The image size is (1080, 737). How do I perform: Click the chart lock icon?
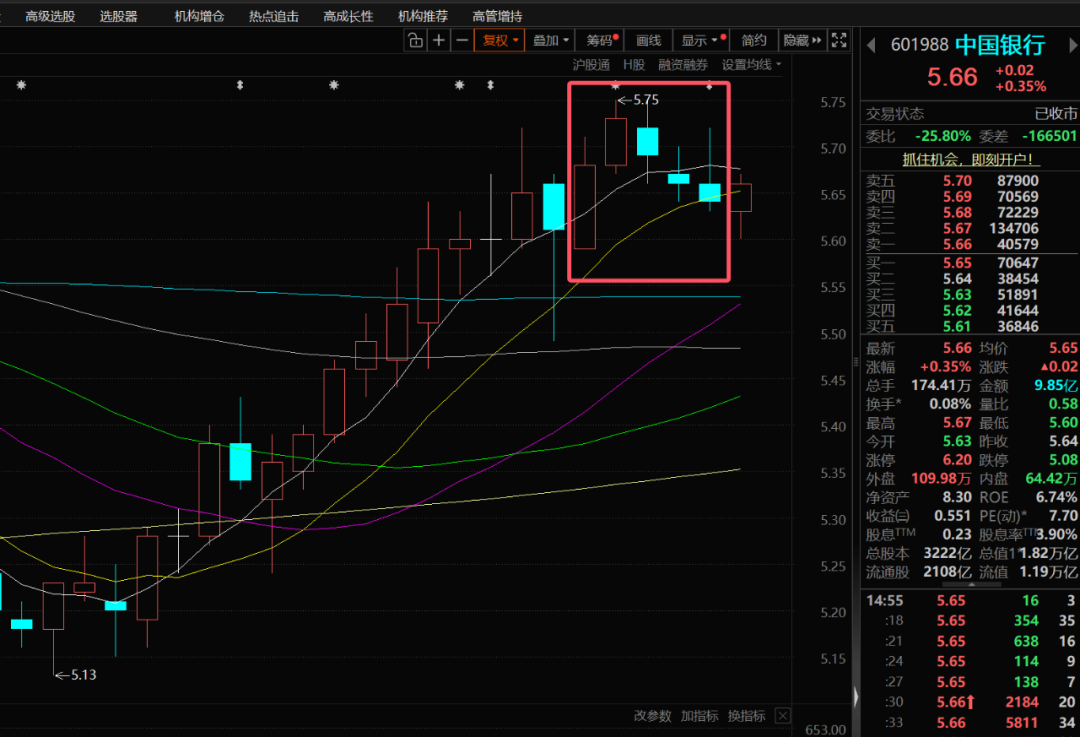[x=415, y=40]
